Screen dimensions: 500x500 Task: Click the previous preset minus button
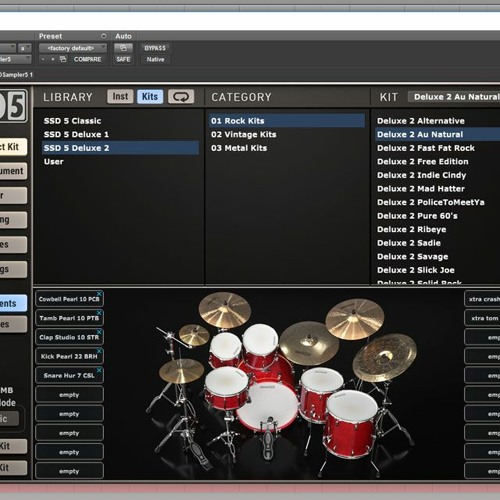[x=43, y=59]
